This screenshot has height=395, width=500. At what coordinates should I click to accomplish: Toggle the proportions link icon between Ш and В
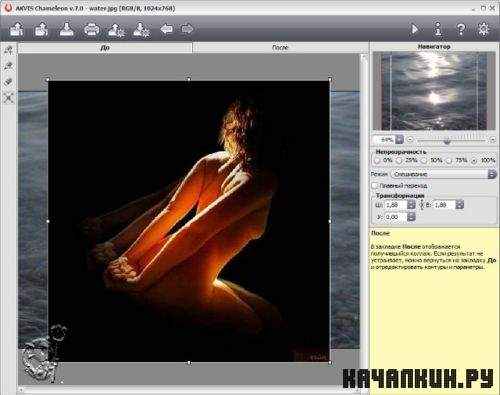tap(421, 205)
